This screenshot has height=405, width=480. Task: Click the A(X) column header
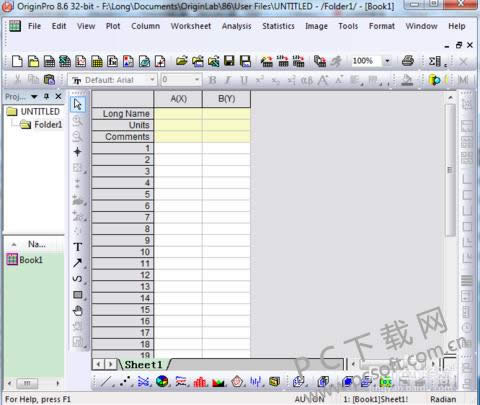(x=178, y=99)
